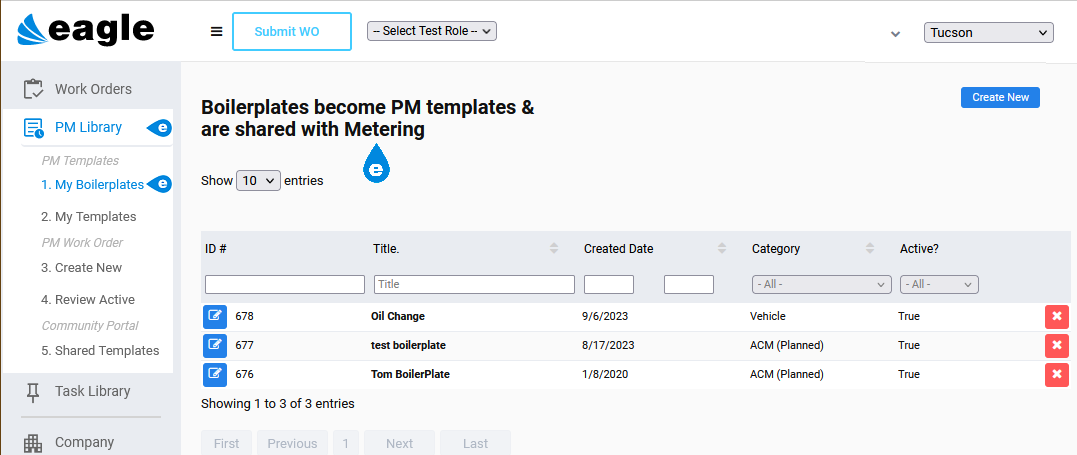Click the hamburger menu icon
Image resolution: width=1077 pixels, height=455 pixels.
tap(216, 32)
